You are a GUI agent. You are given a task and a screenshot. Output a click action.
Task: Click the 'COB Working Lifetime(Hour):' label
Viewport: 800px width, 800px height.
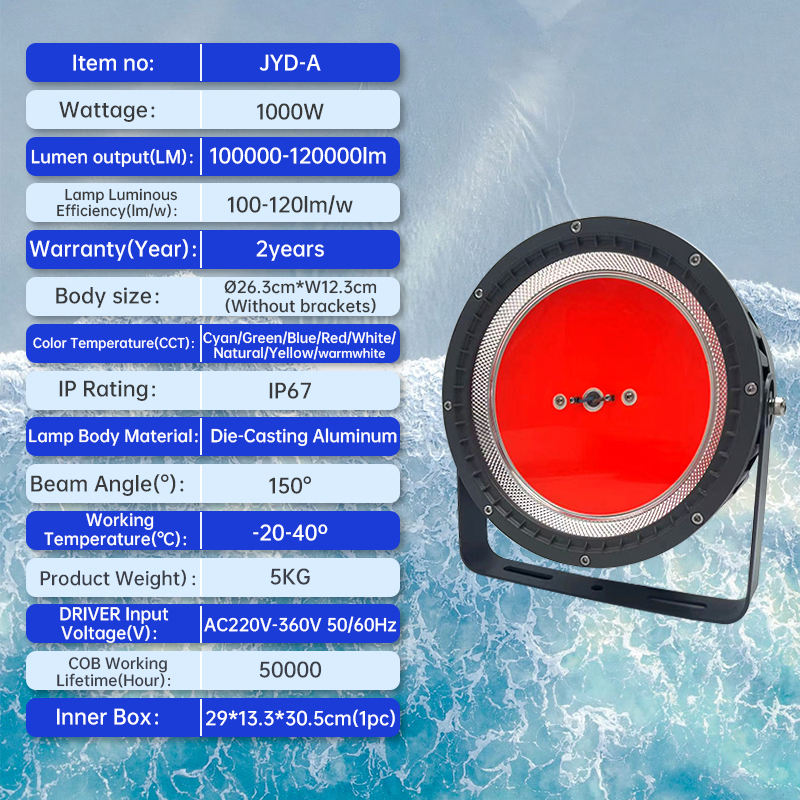click(x=113, y=671)
